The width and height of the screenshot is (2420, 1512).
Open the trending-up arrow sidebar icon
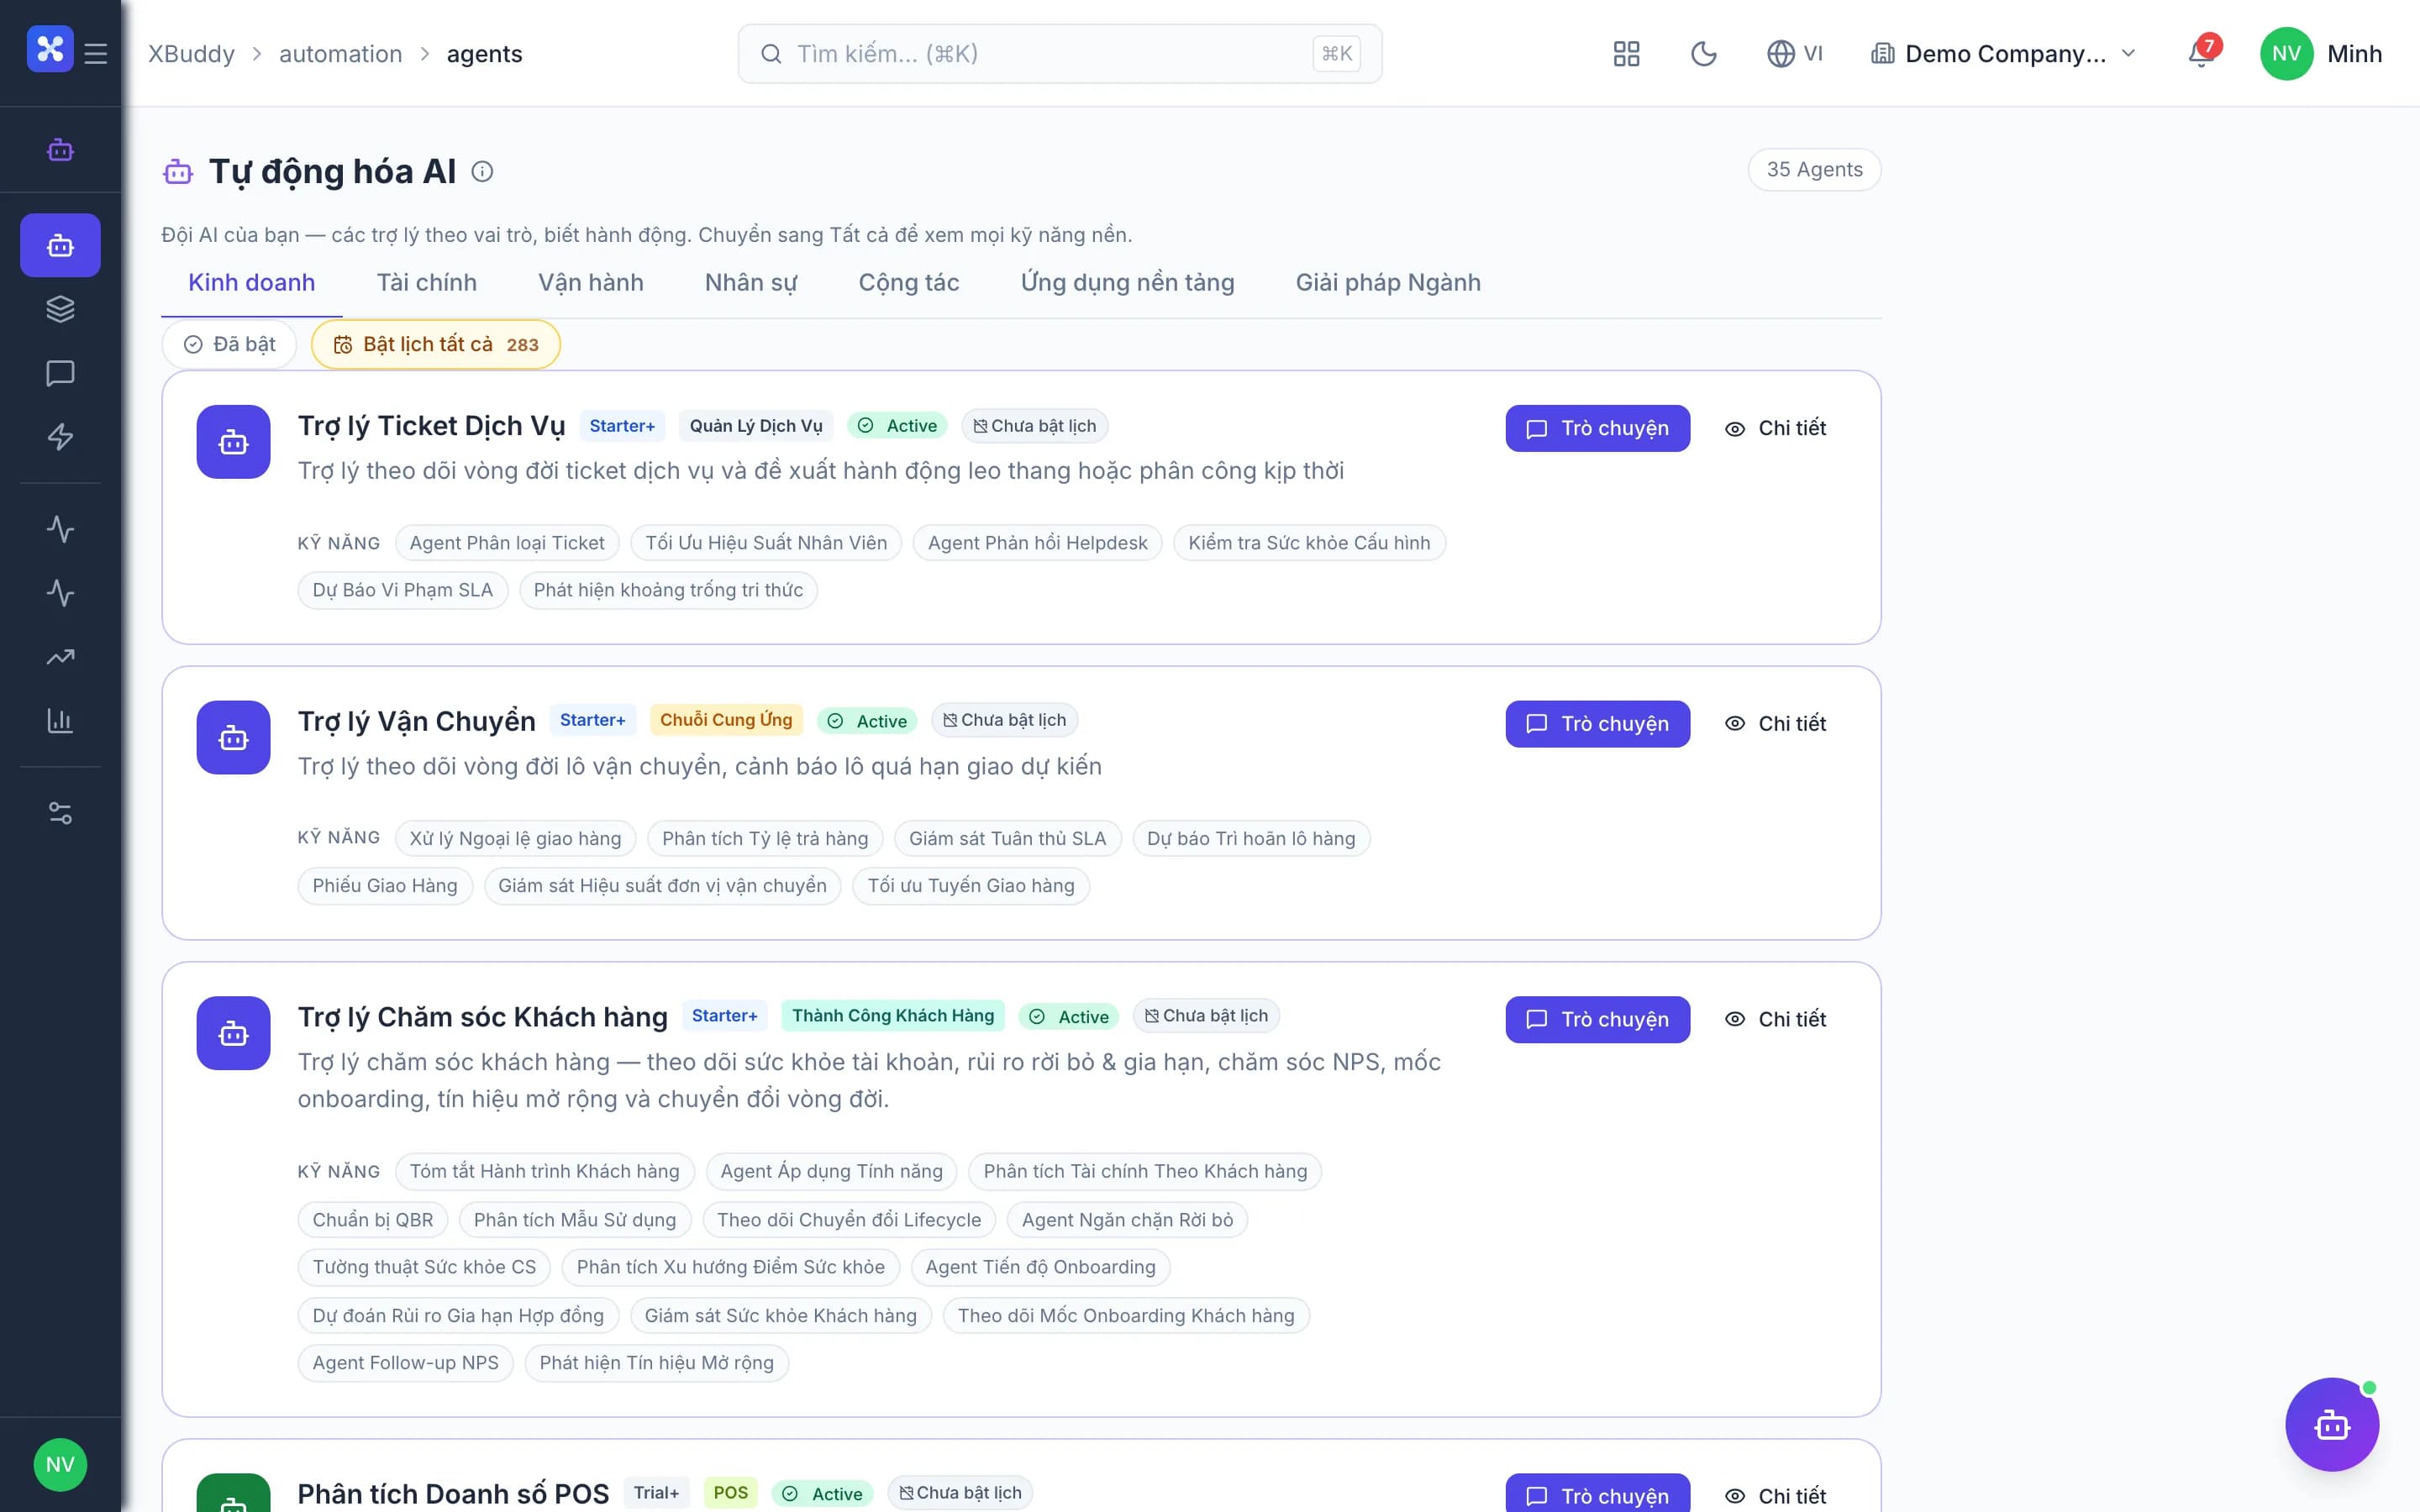pyautogui.click(x=60, y=657)
